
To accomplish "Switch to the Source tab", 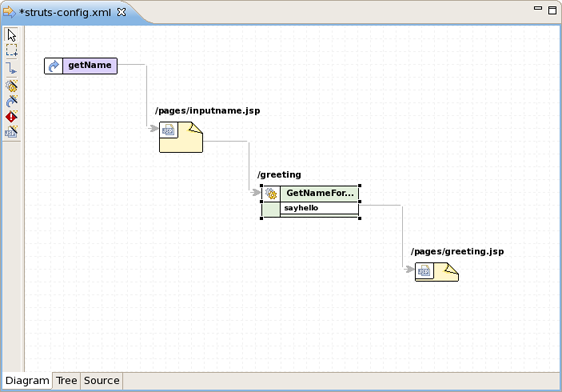I will click(x=101, y=381).
